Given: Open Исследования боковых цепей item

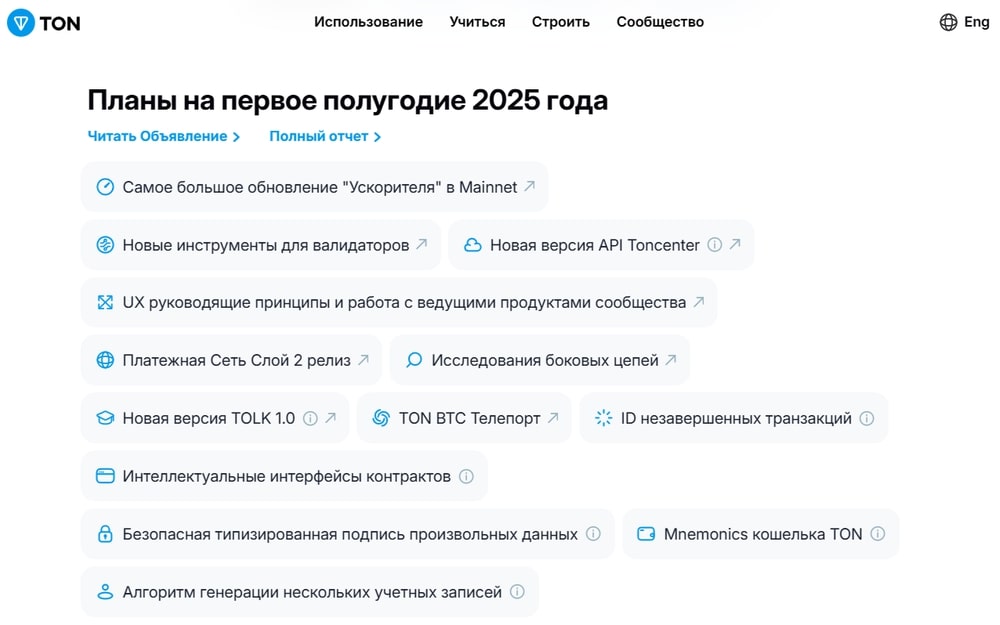Looking at the screenshot, I should pyautogui.click(x=540, y=360).
